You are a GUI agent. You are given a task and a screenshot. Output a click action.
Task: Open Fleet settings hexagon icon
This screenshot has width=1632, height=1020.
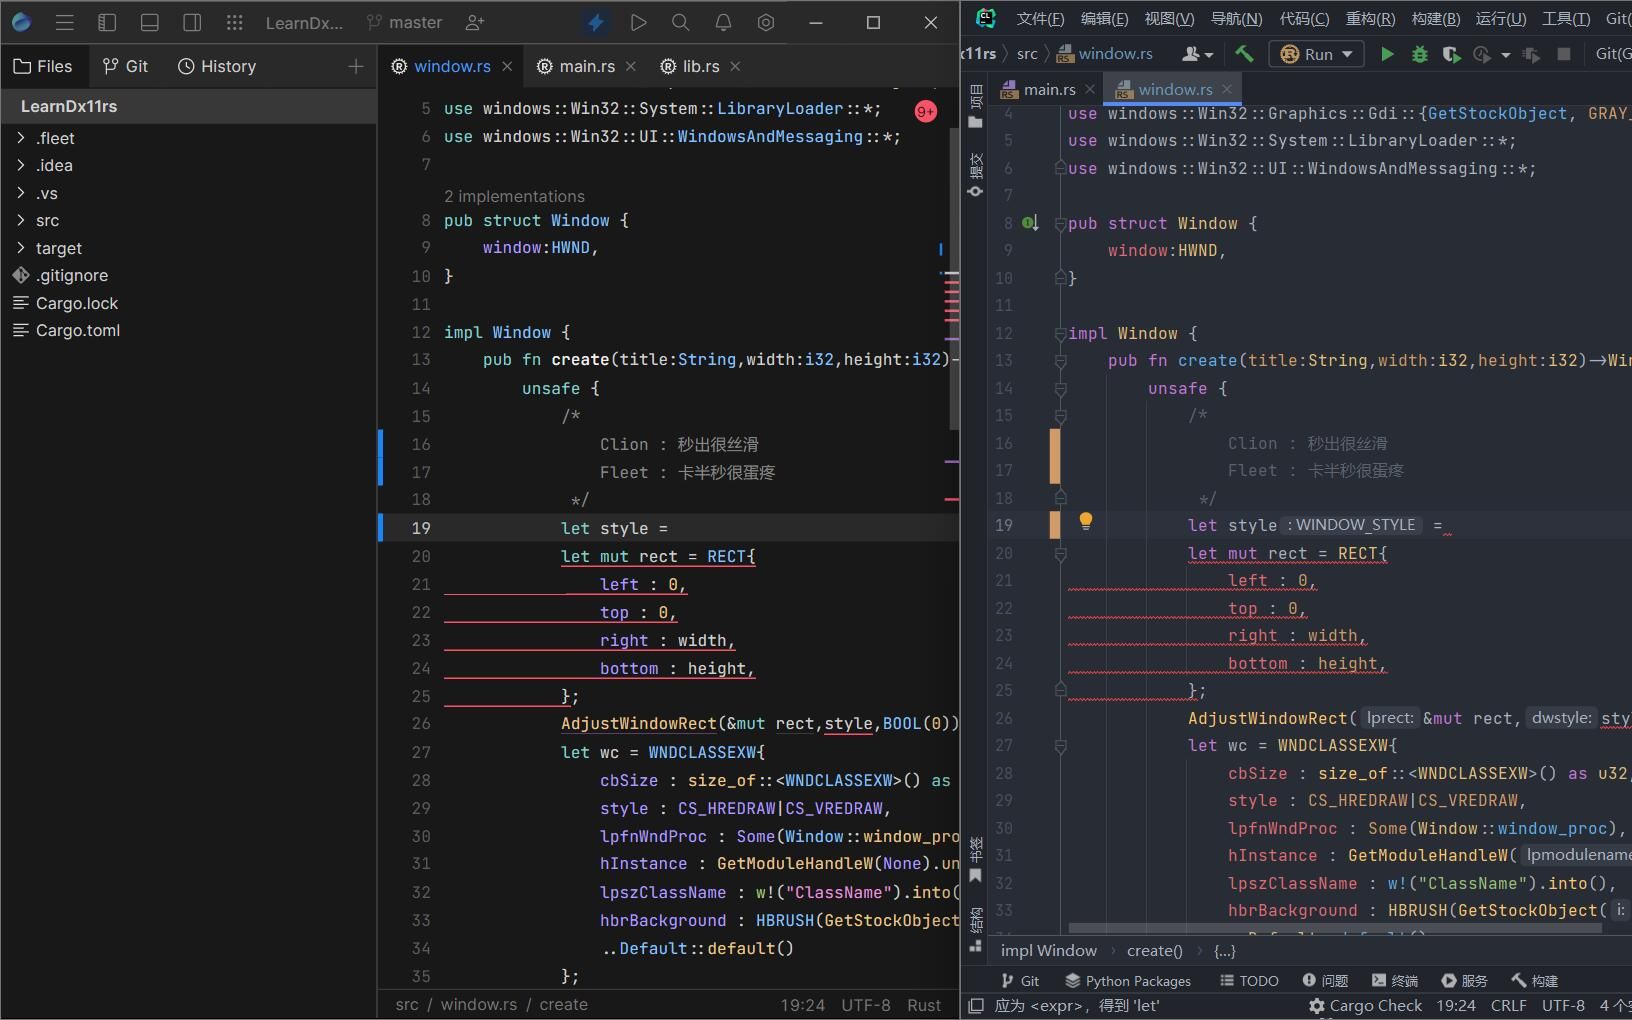coord(766,22)
